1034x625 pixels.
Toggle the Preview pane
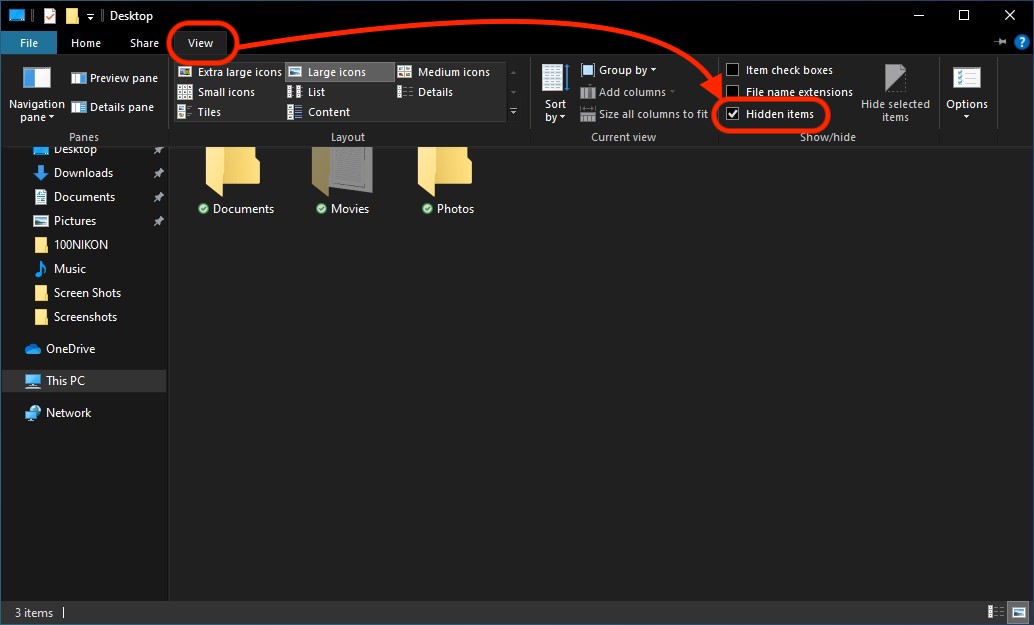coord(114,78)
